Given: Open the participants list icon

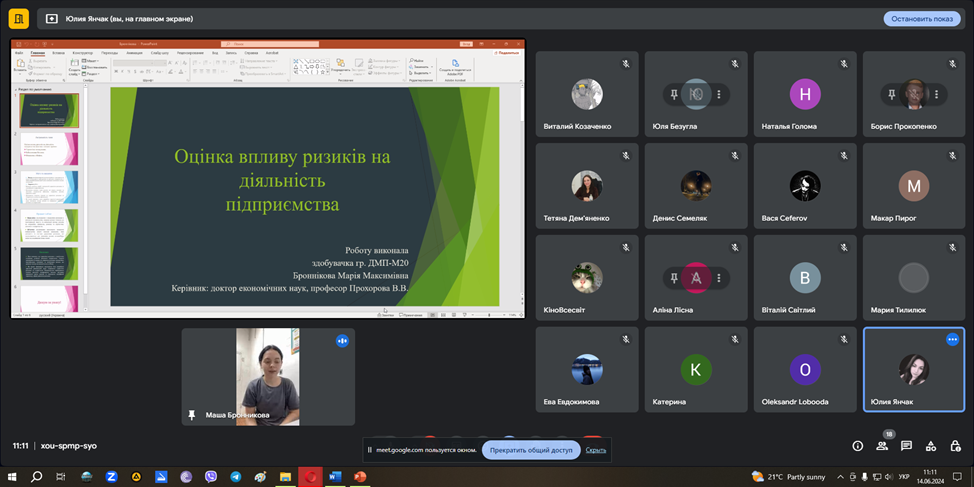Looking at the screenshot, I should (882, 445).
